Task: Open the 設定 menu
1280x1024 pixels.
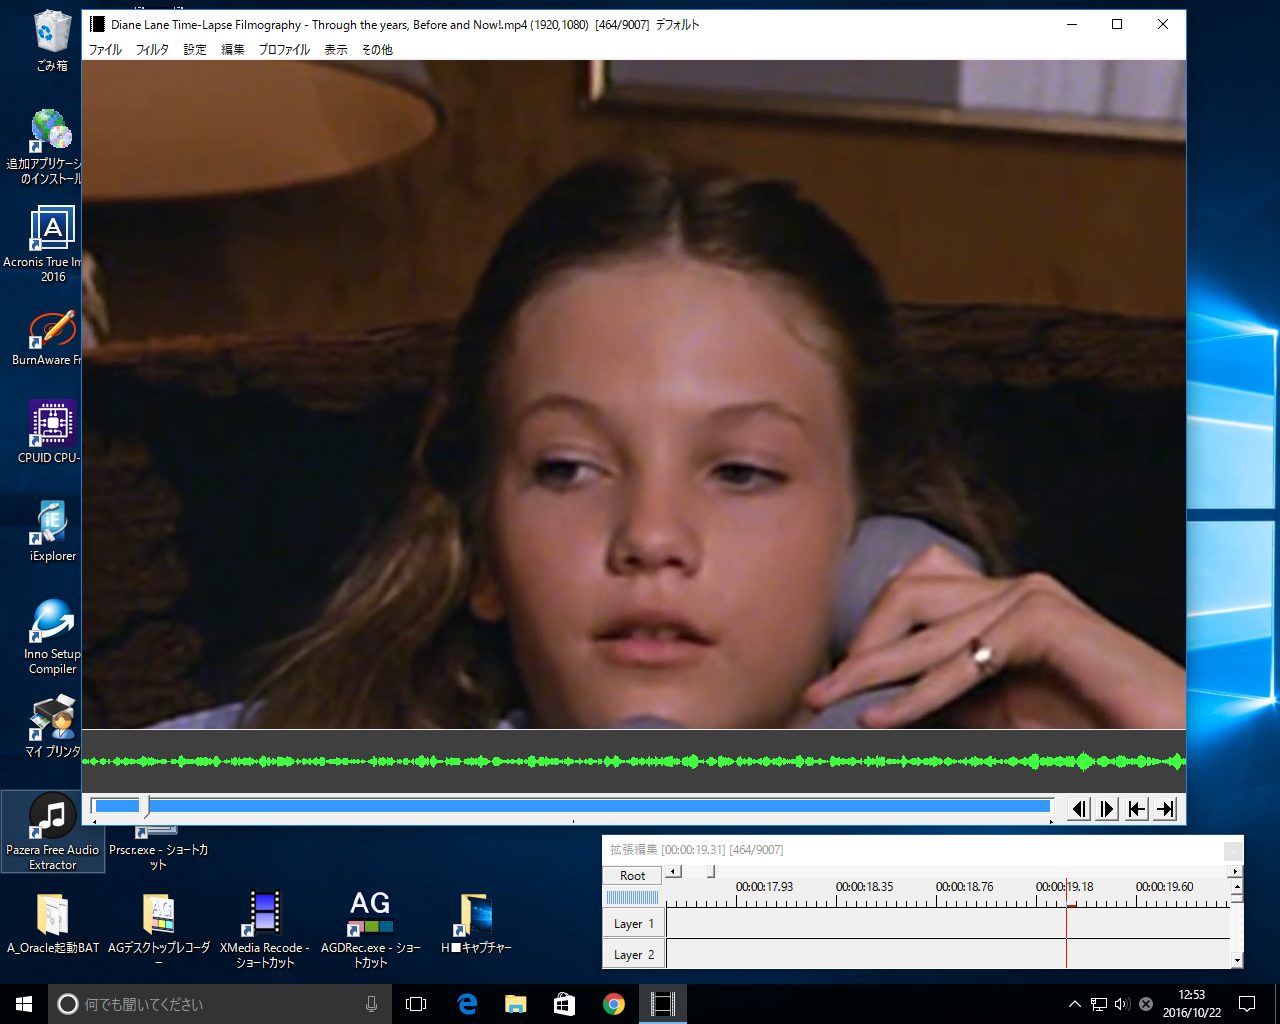Action: [x=195, y=49]
